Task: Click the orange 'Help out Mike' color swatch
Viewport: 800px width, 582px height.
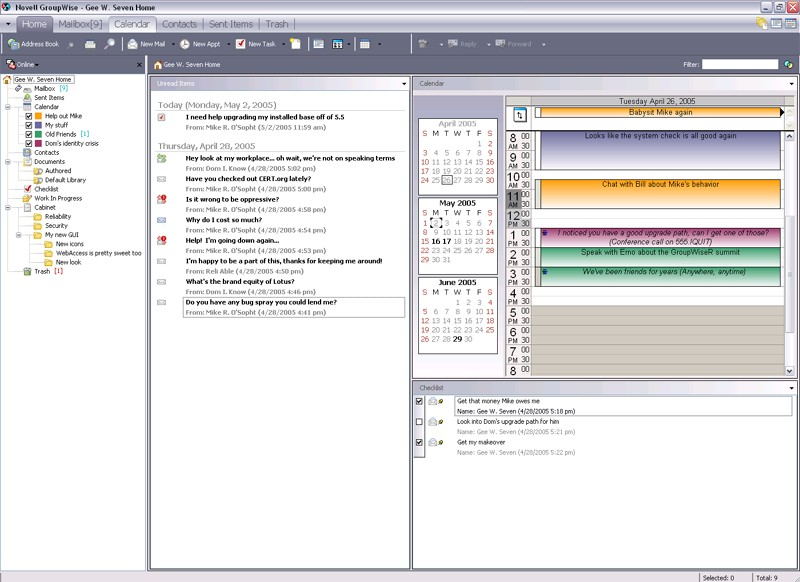Action: [38, 116]
